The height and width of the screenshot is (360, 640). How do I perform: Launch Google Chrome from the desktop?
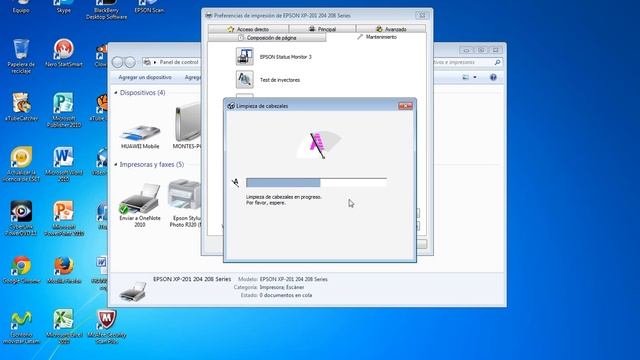pos(21,269)
